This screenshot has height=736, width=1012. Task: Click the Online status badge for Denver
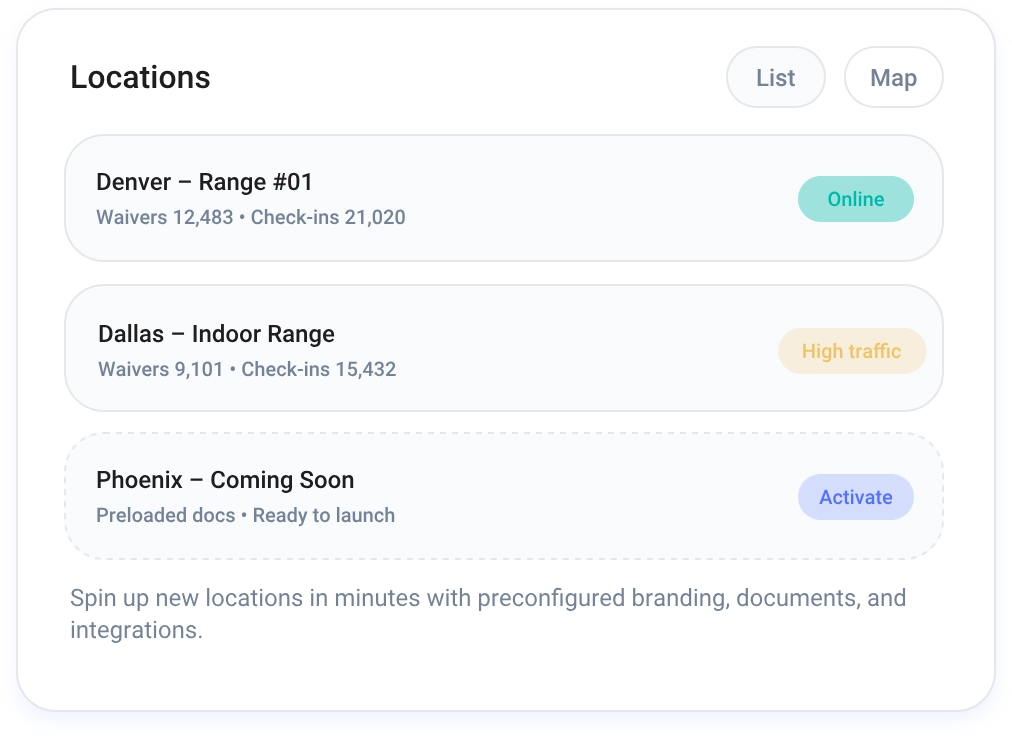(855, 199)
